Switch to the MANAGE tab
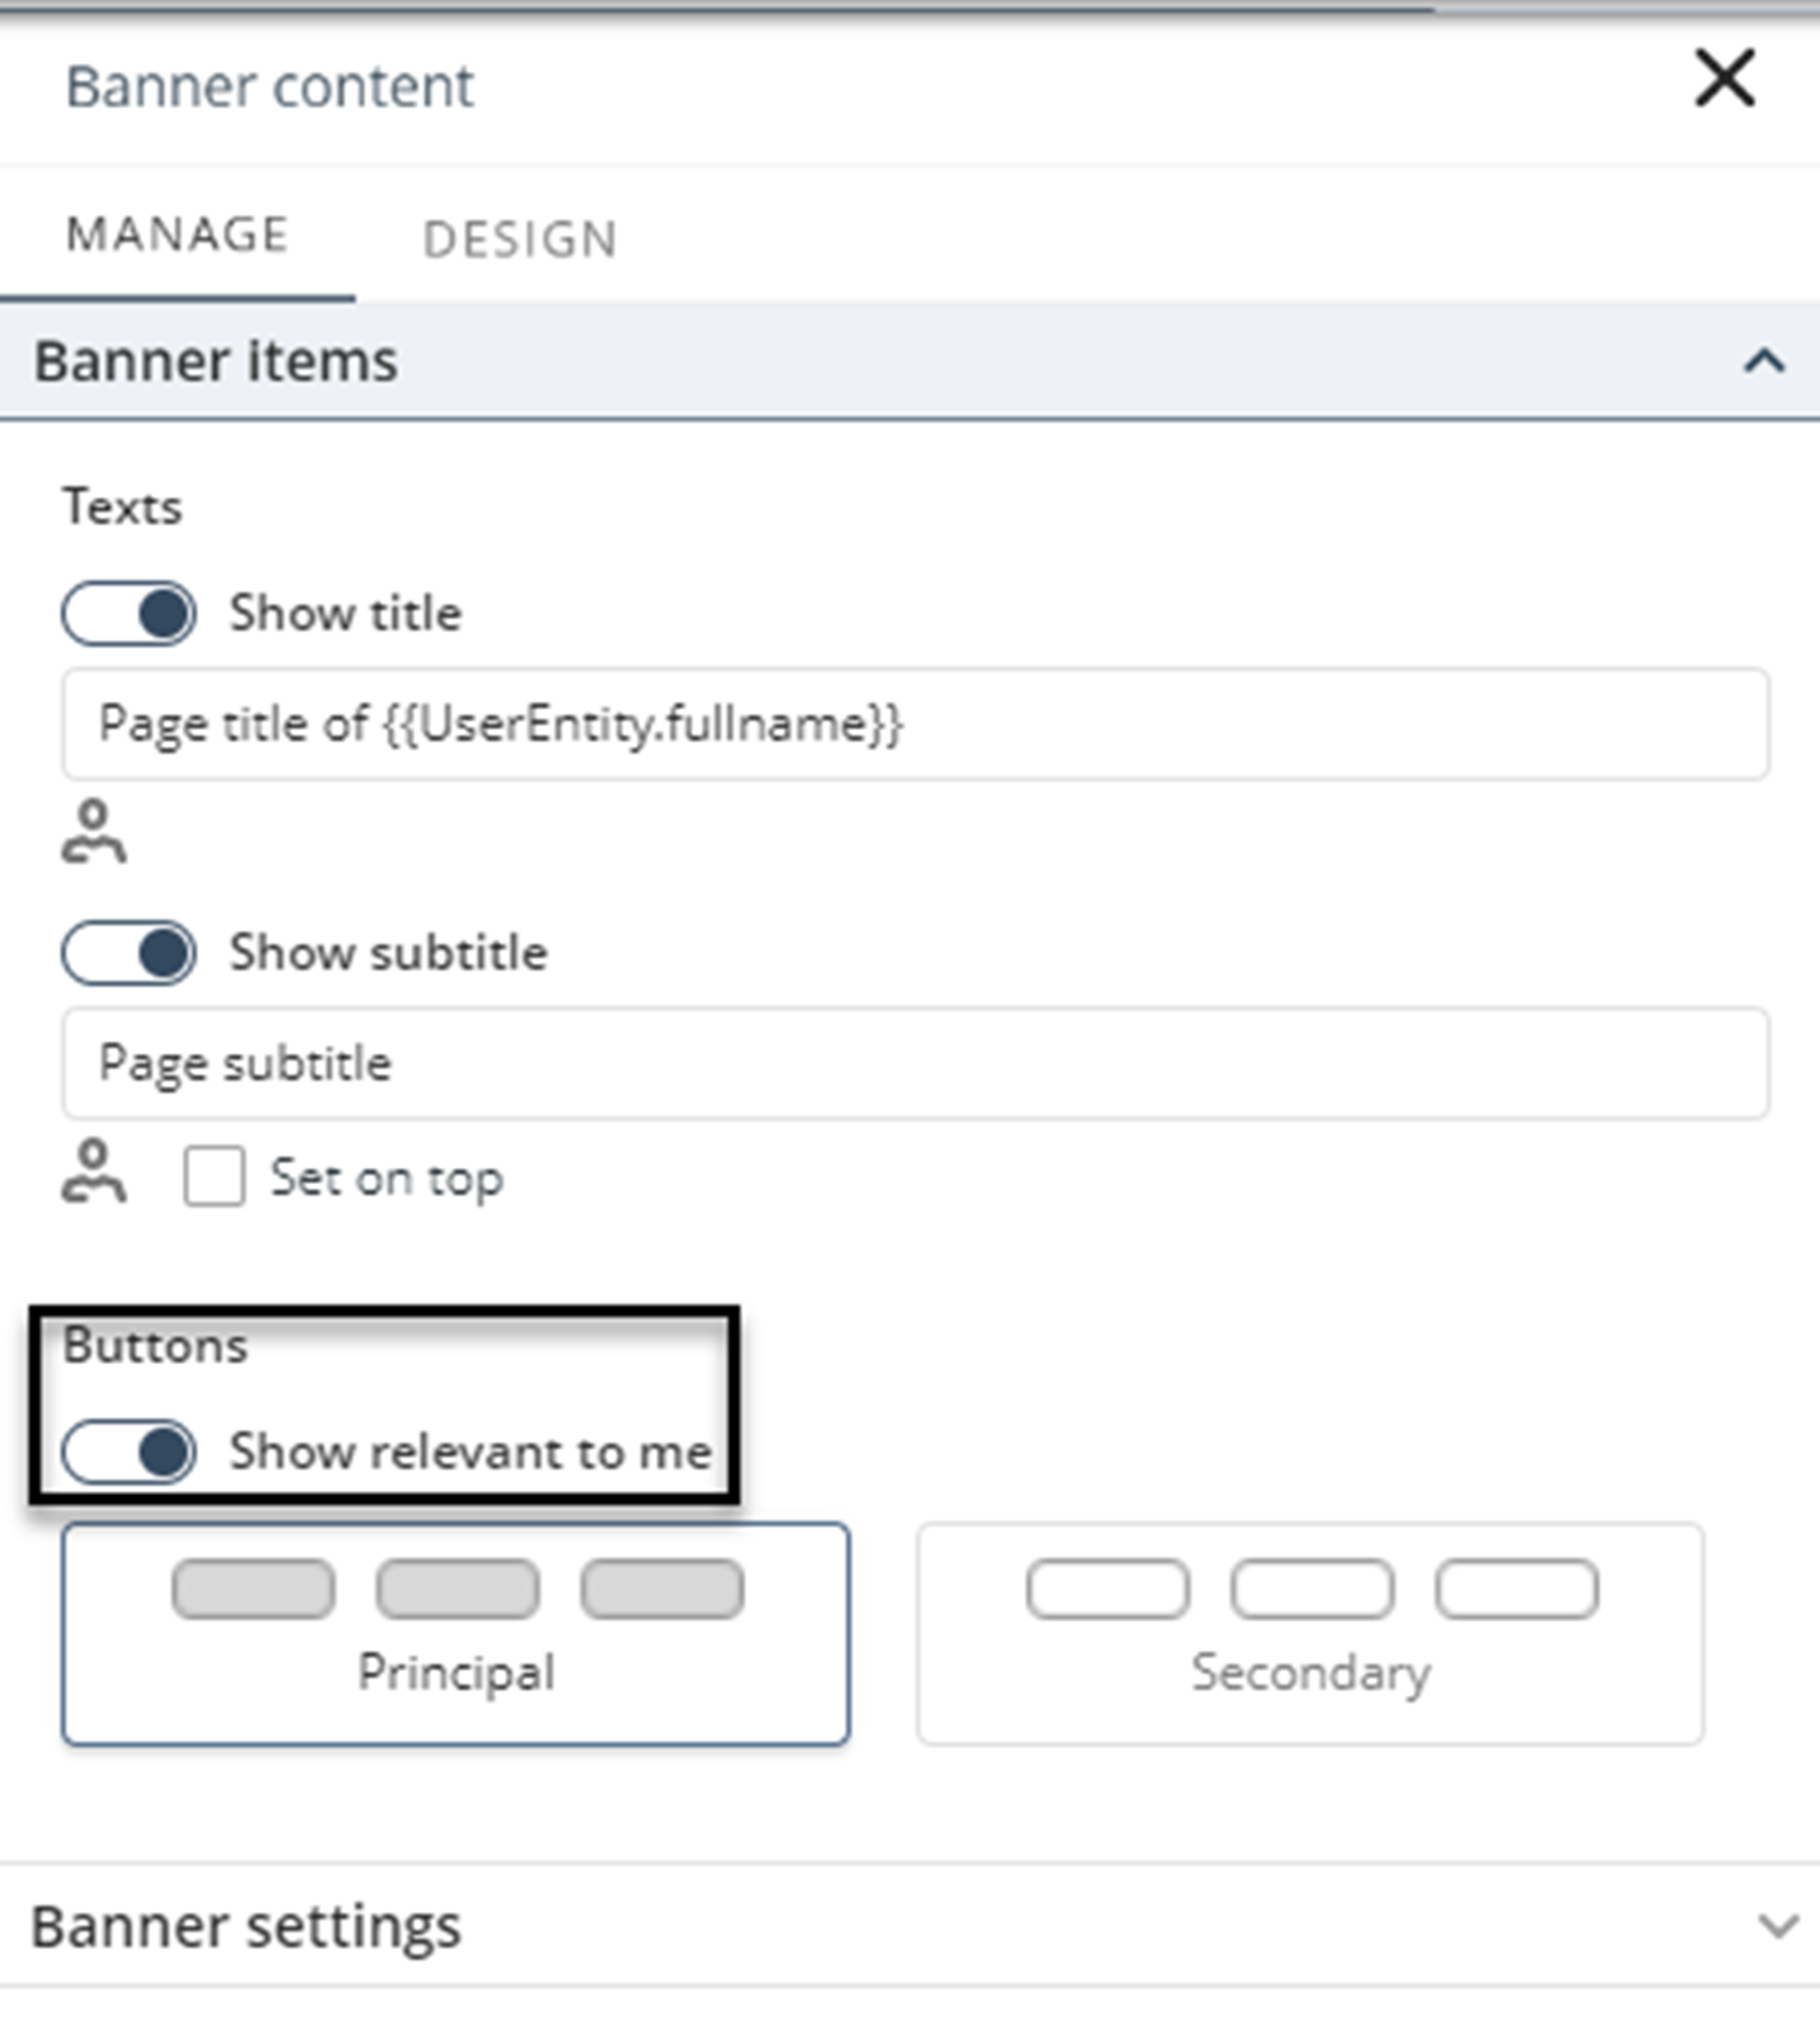1820x2037 pixels. pyautogui.click(x=177, y=235)
